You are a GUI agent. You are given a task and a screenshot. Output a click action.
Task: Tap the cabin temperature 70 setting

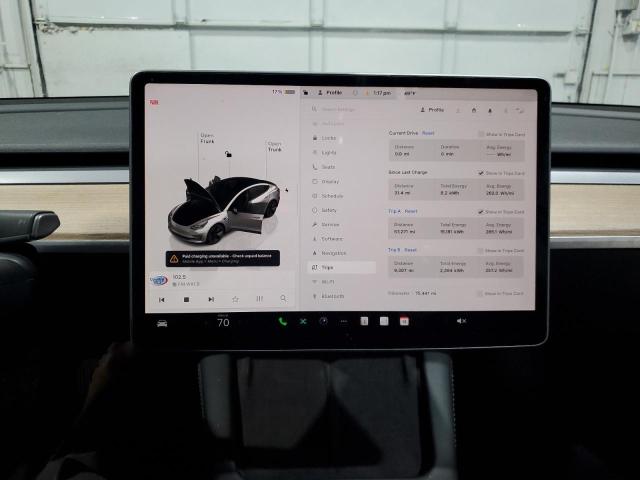[223, 322]
